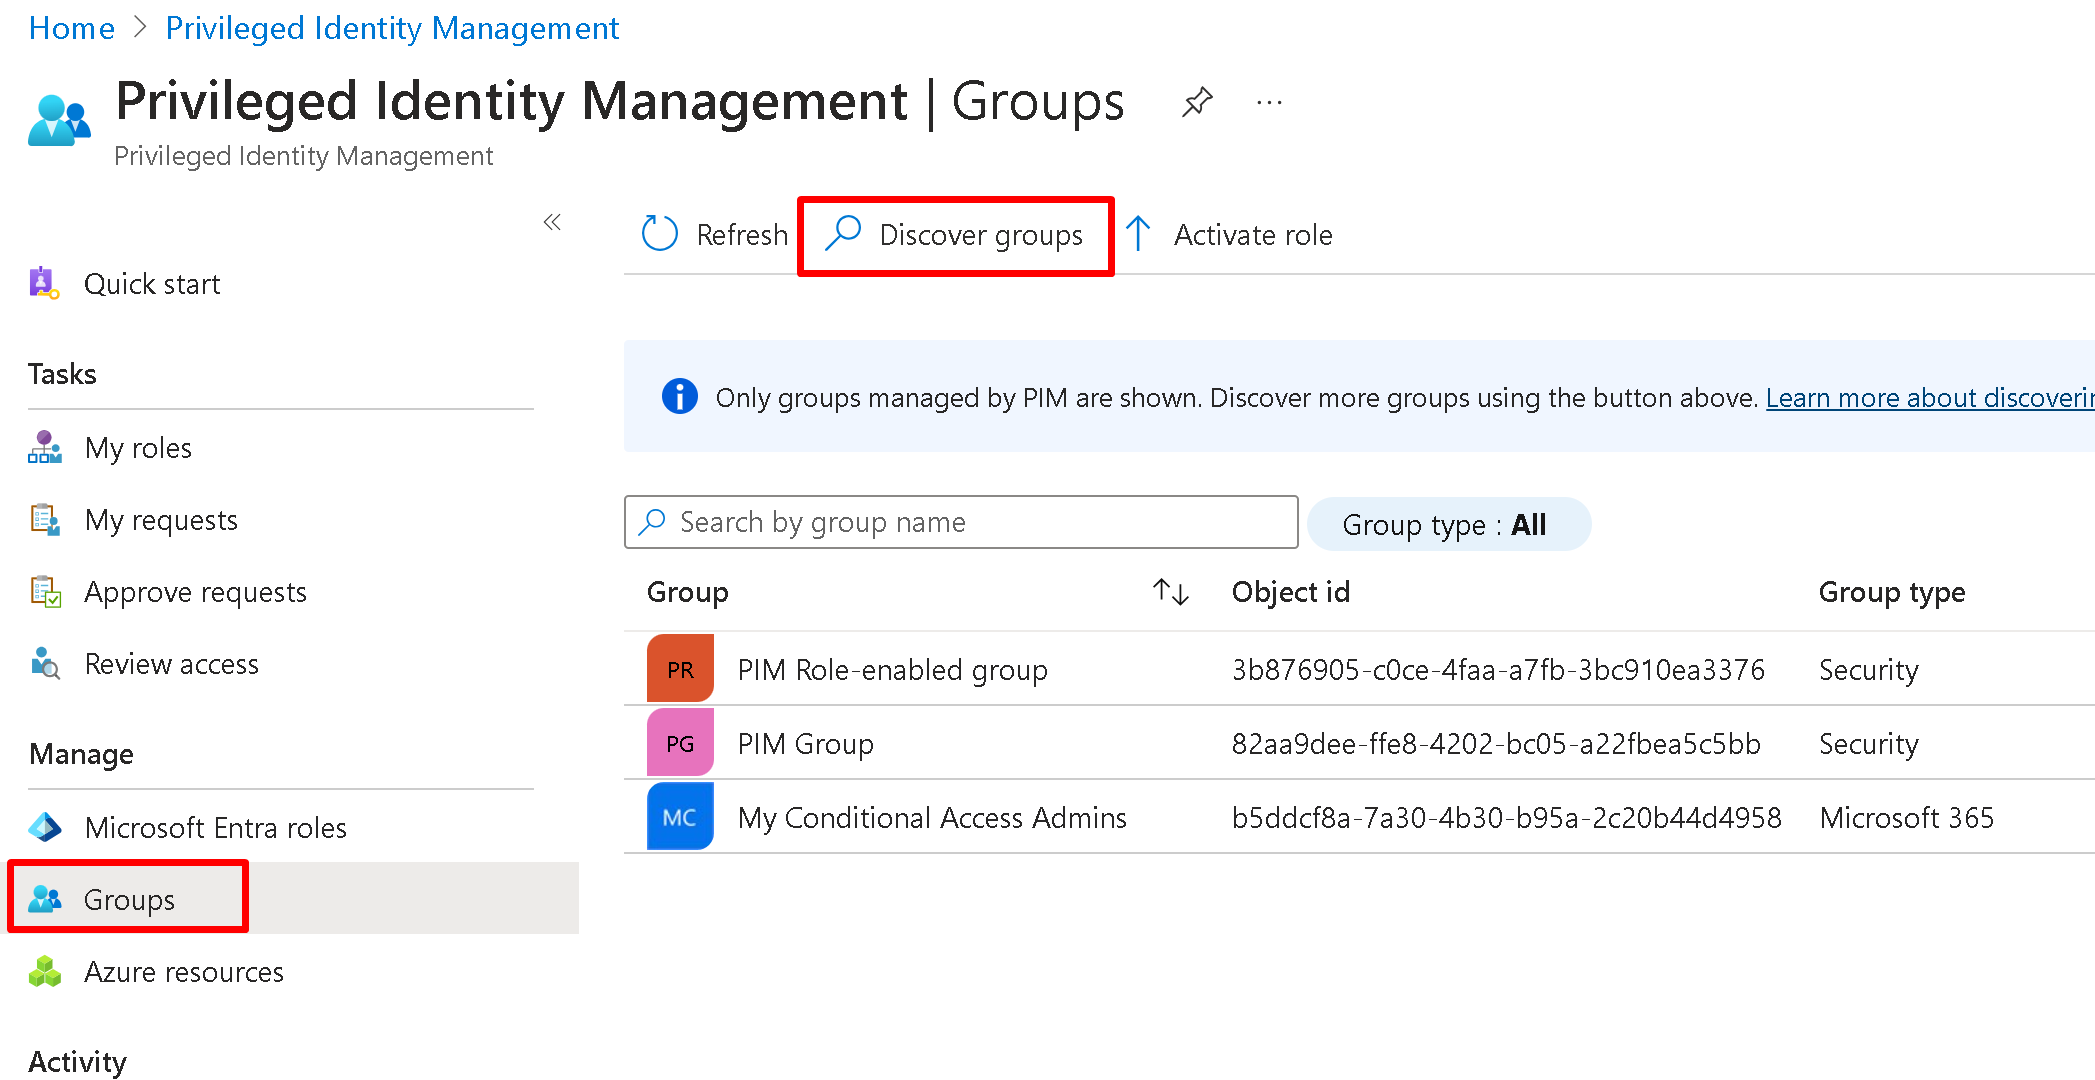Open the My requests page
The height and width of the screenshot is (1080, 2095).
[x=161, y=520]
